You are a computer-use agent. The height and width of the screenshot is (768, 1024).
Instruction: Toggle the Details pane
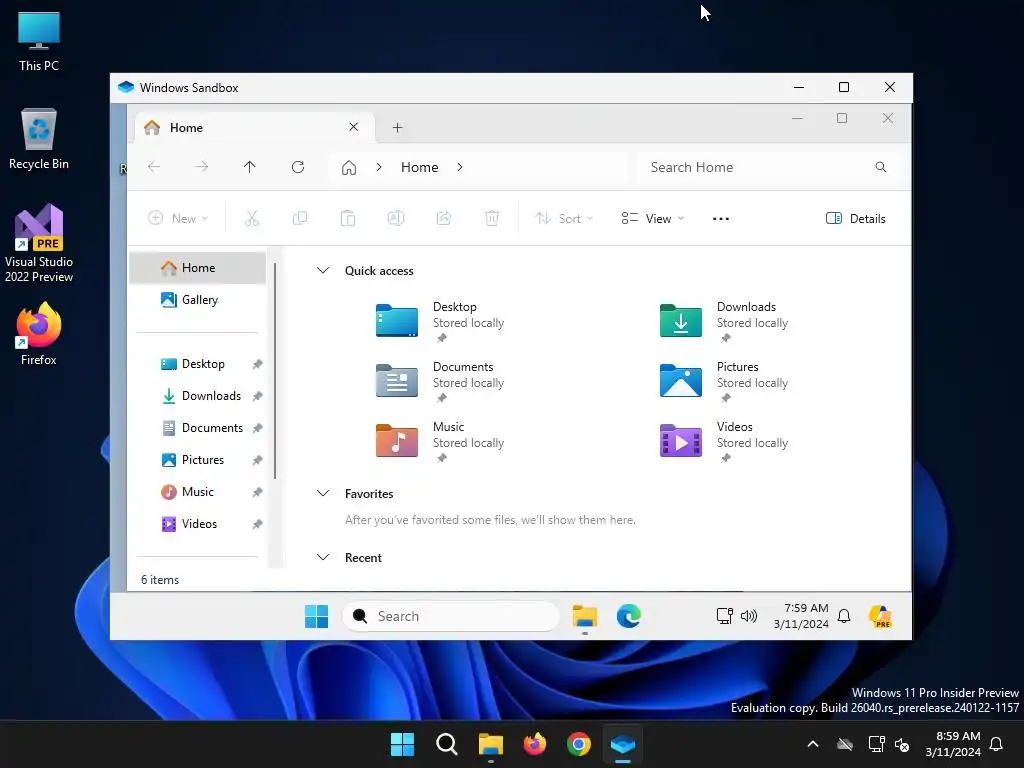pyautogui.click(x=856, y=219)
